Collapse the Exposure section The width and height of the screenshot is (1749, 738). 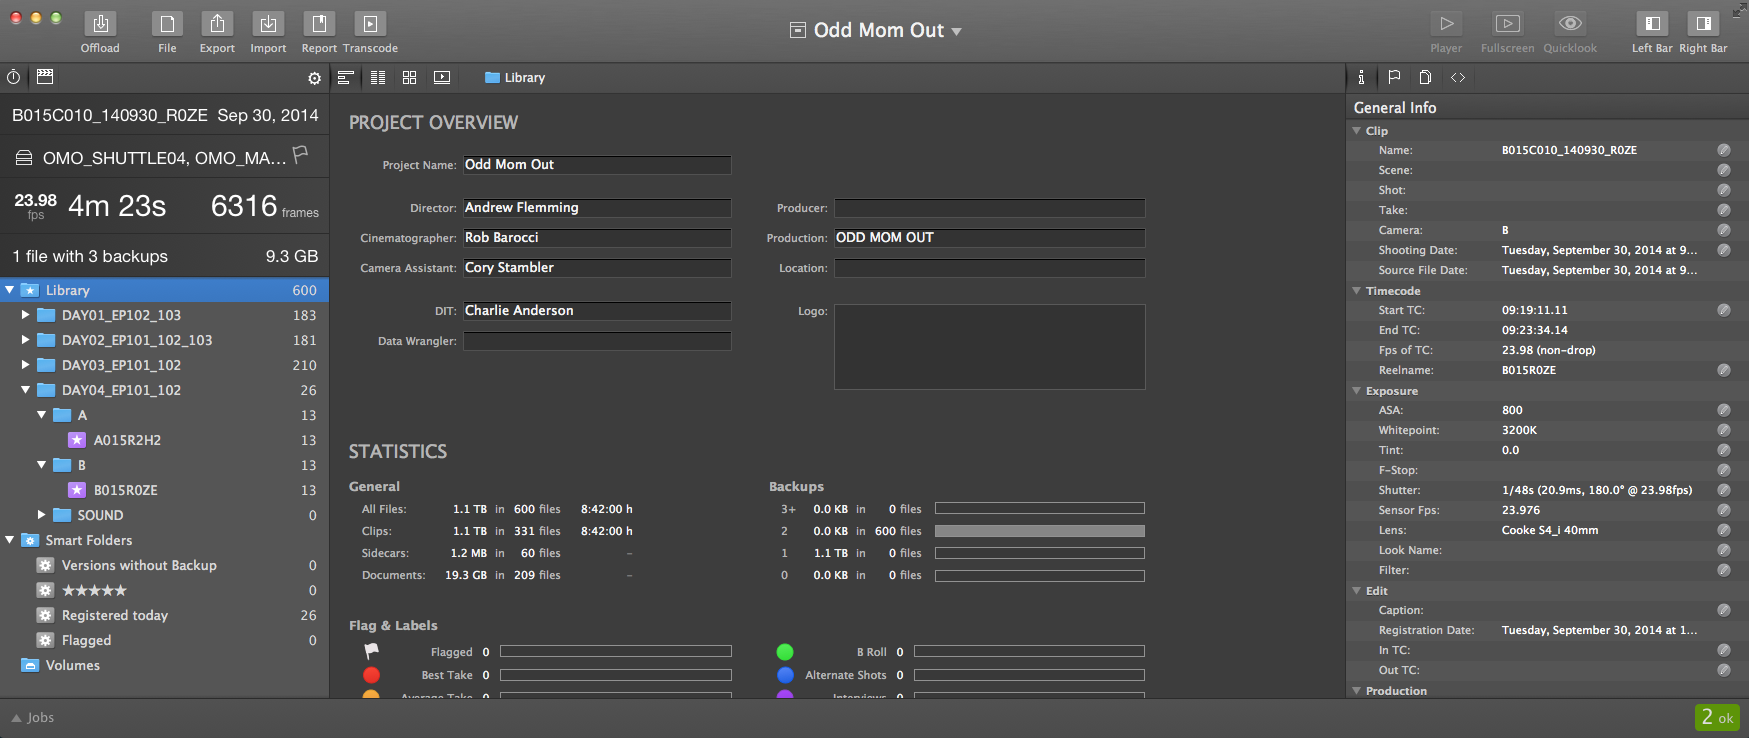coord(1357,391)
